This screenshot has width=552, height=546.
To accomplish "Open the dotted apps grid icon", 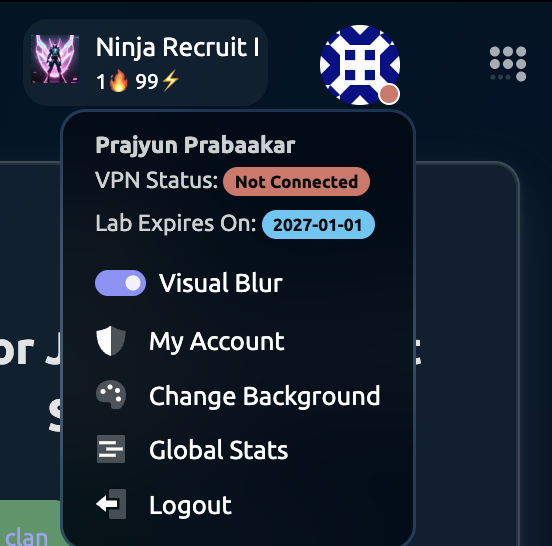I will [508, 64].
